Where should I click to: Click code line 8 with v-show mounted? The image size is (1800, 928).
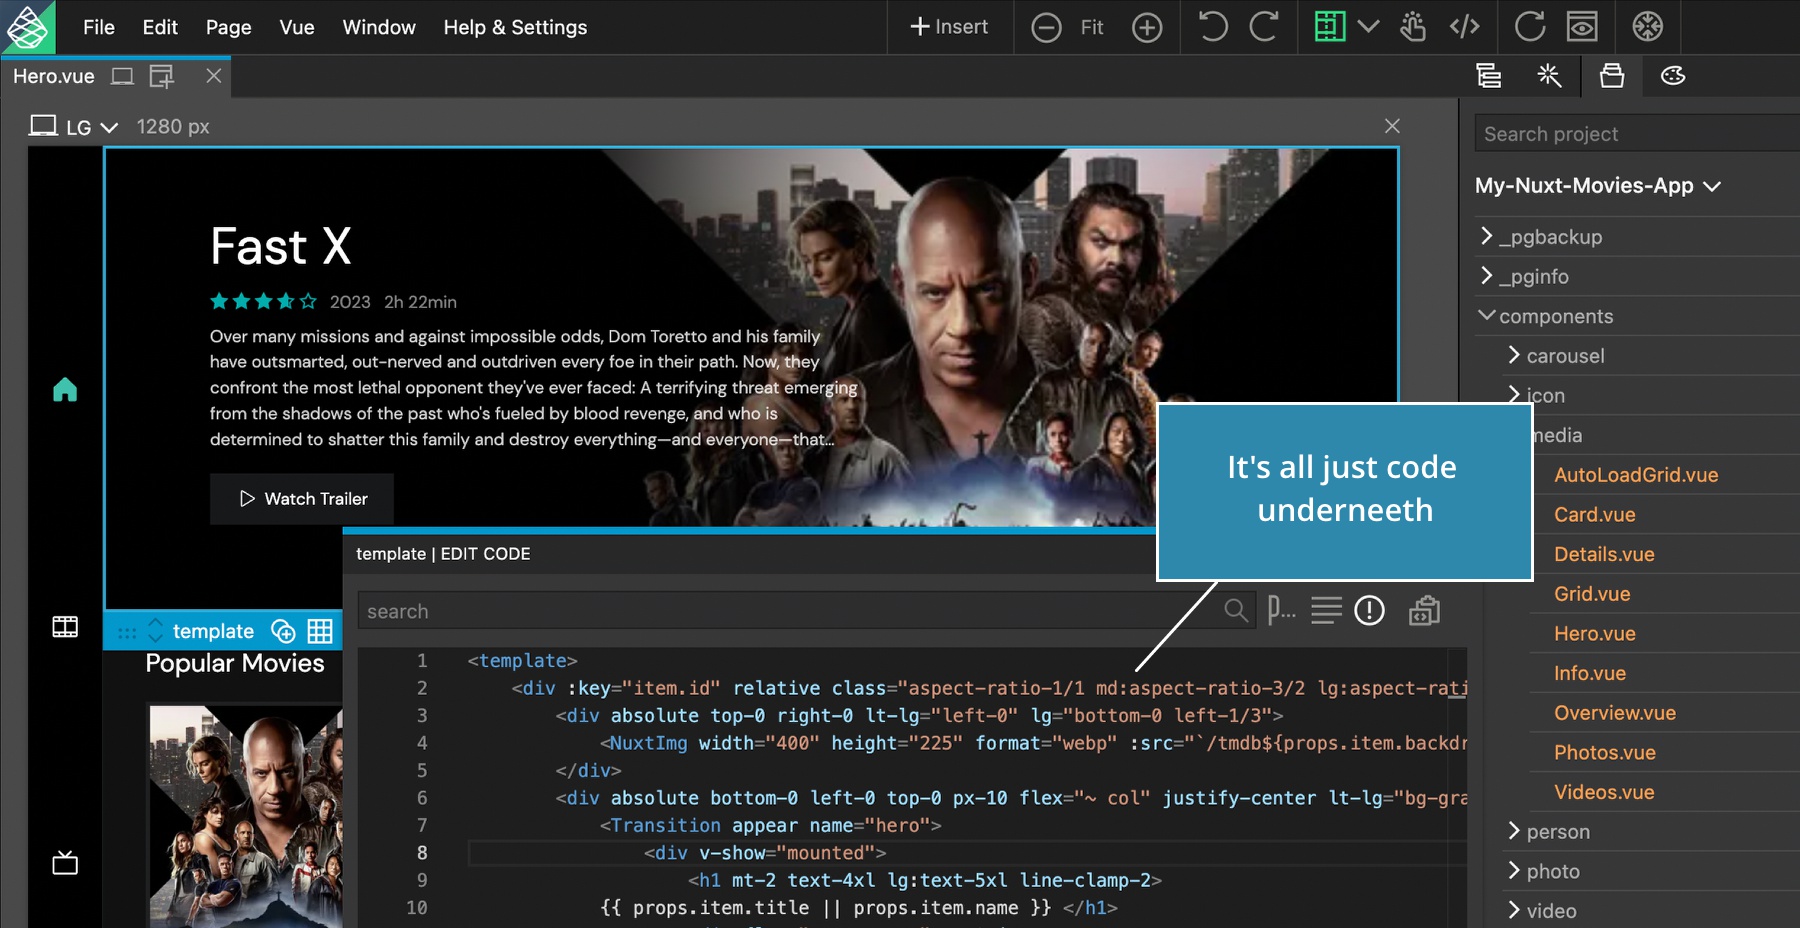[x=765, y=853]
